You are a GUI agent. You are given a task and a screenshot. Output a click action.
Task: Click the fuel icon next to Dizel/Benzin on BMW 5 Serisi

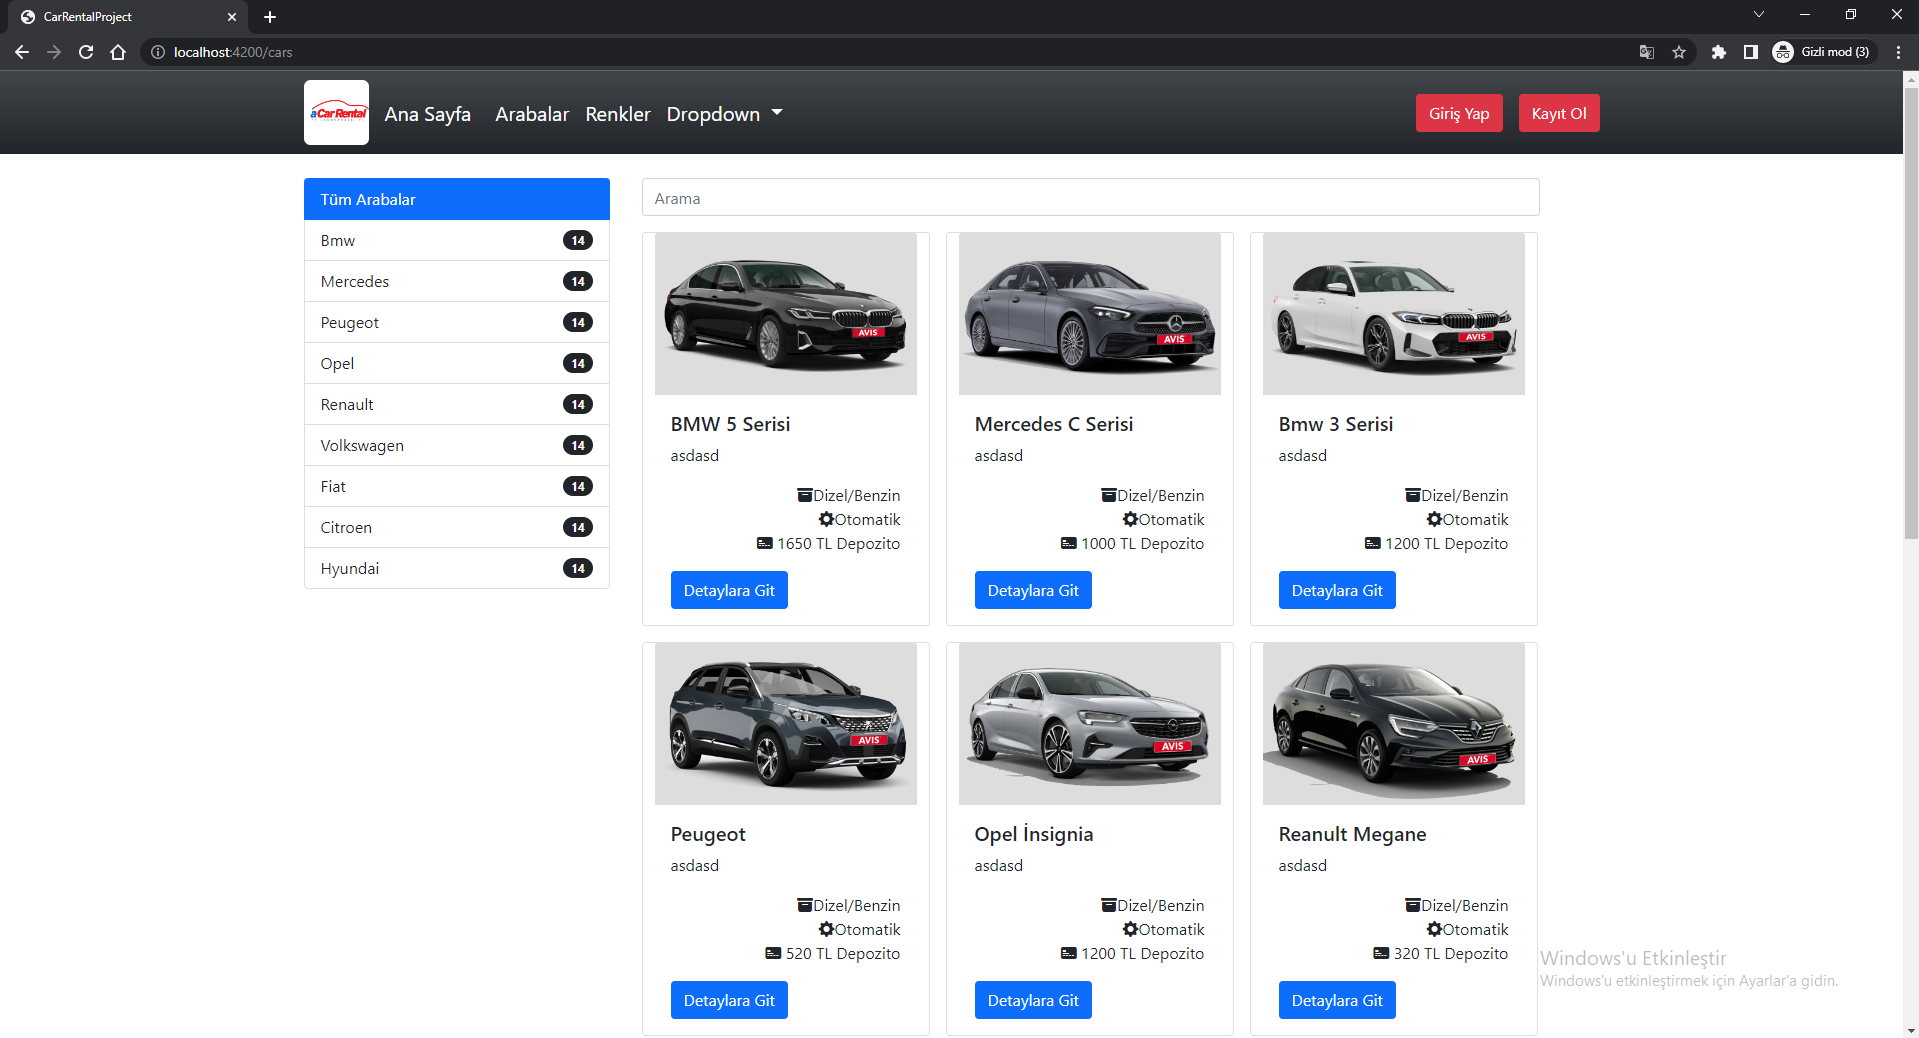tap(803, 495)
